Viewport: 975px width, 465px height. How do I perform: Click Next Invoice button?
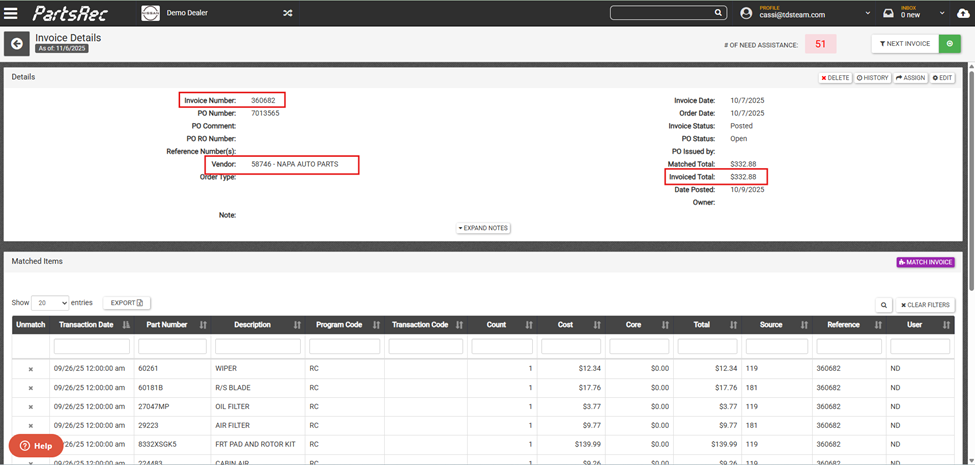pos(905,44)
